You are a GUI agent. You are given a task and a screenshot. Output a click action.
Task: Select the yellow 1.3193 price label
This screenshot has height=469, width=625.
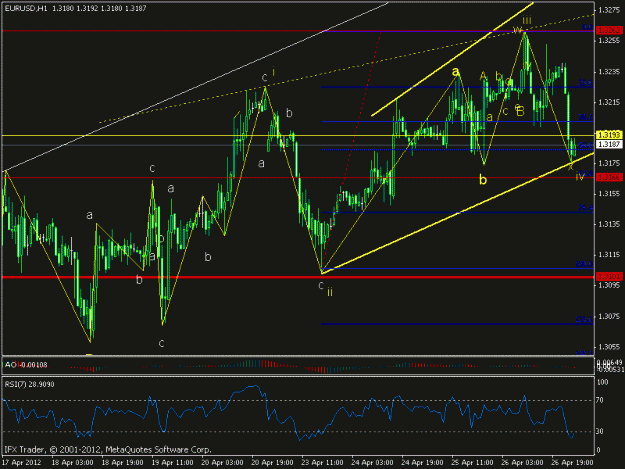(609, 135)
